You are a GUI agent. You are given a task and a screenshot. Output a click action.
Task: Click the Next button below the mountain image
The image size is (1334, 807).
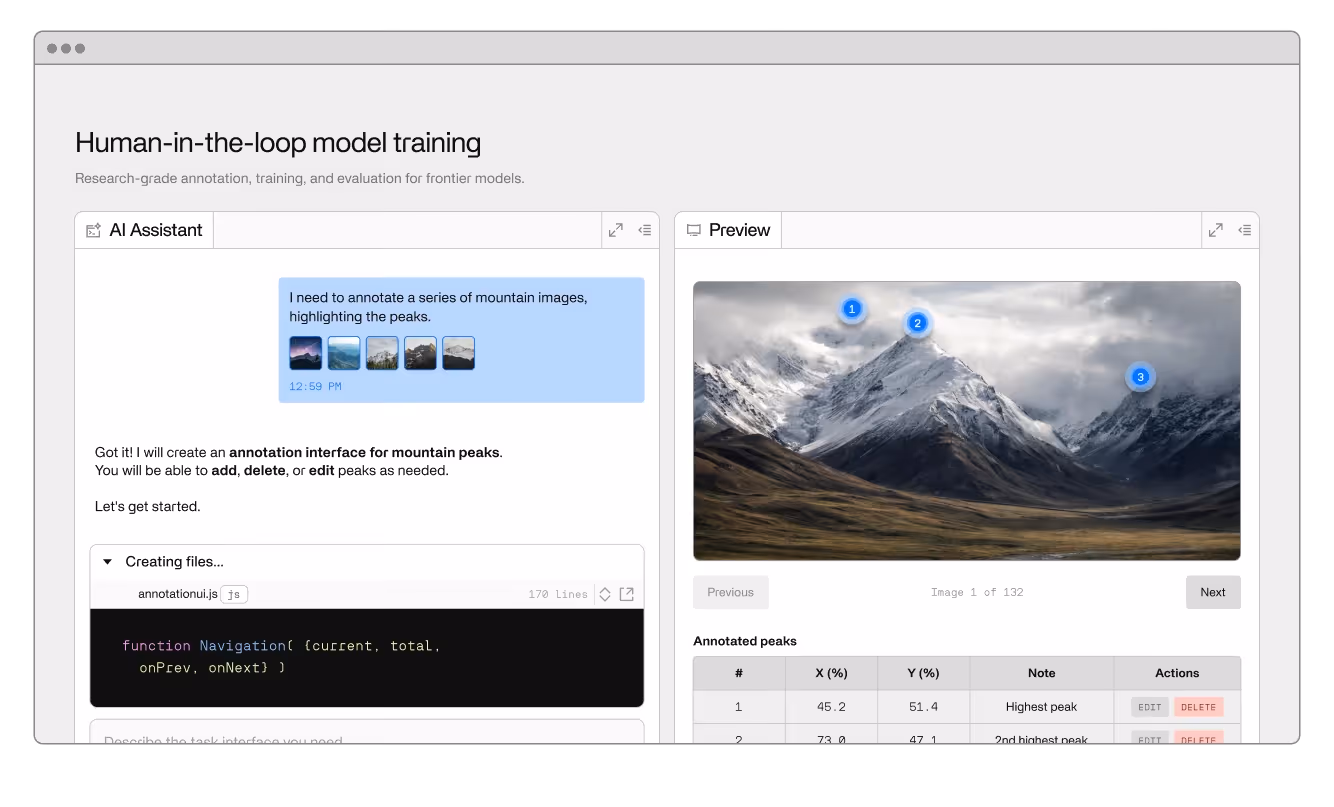click(1212, 592)
